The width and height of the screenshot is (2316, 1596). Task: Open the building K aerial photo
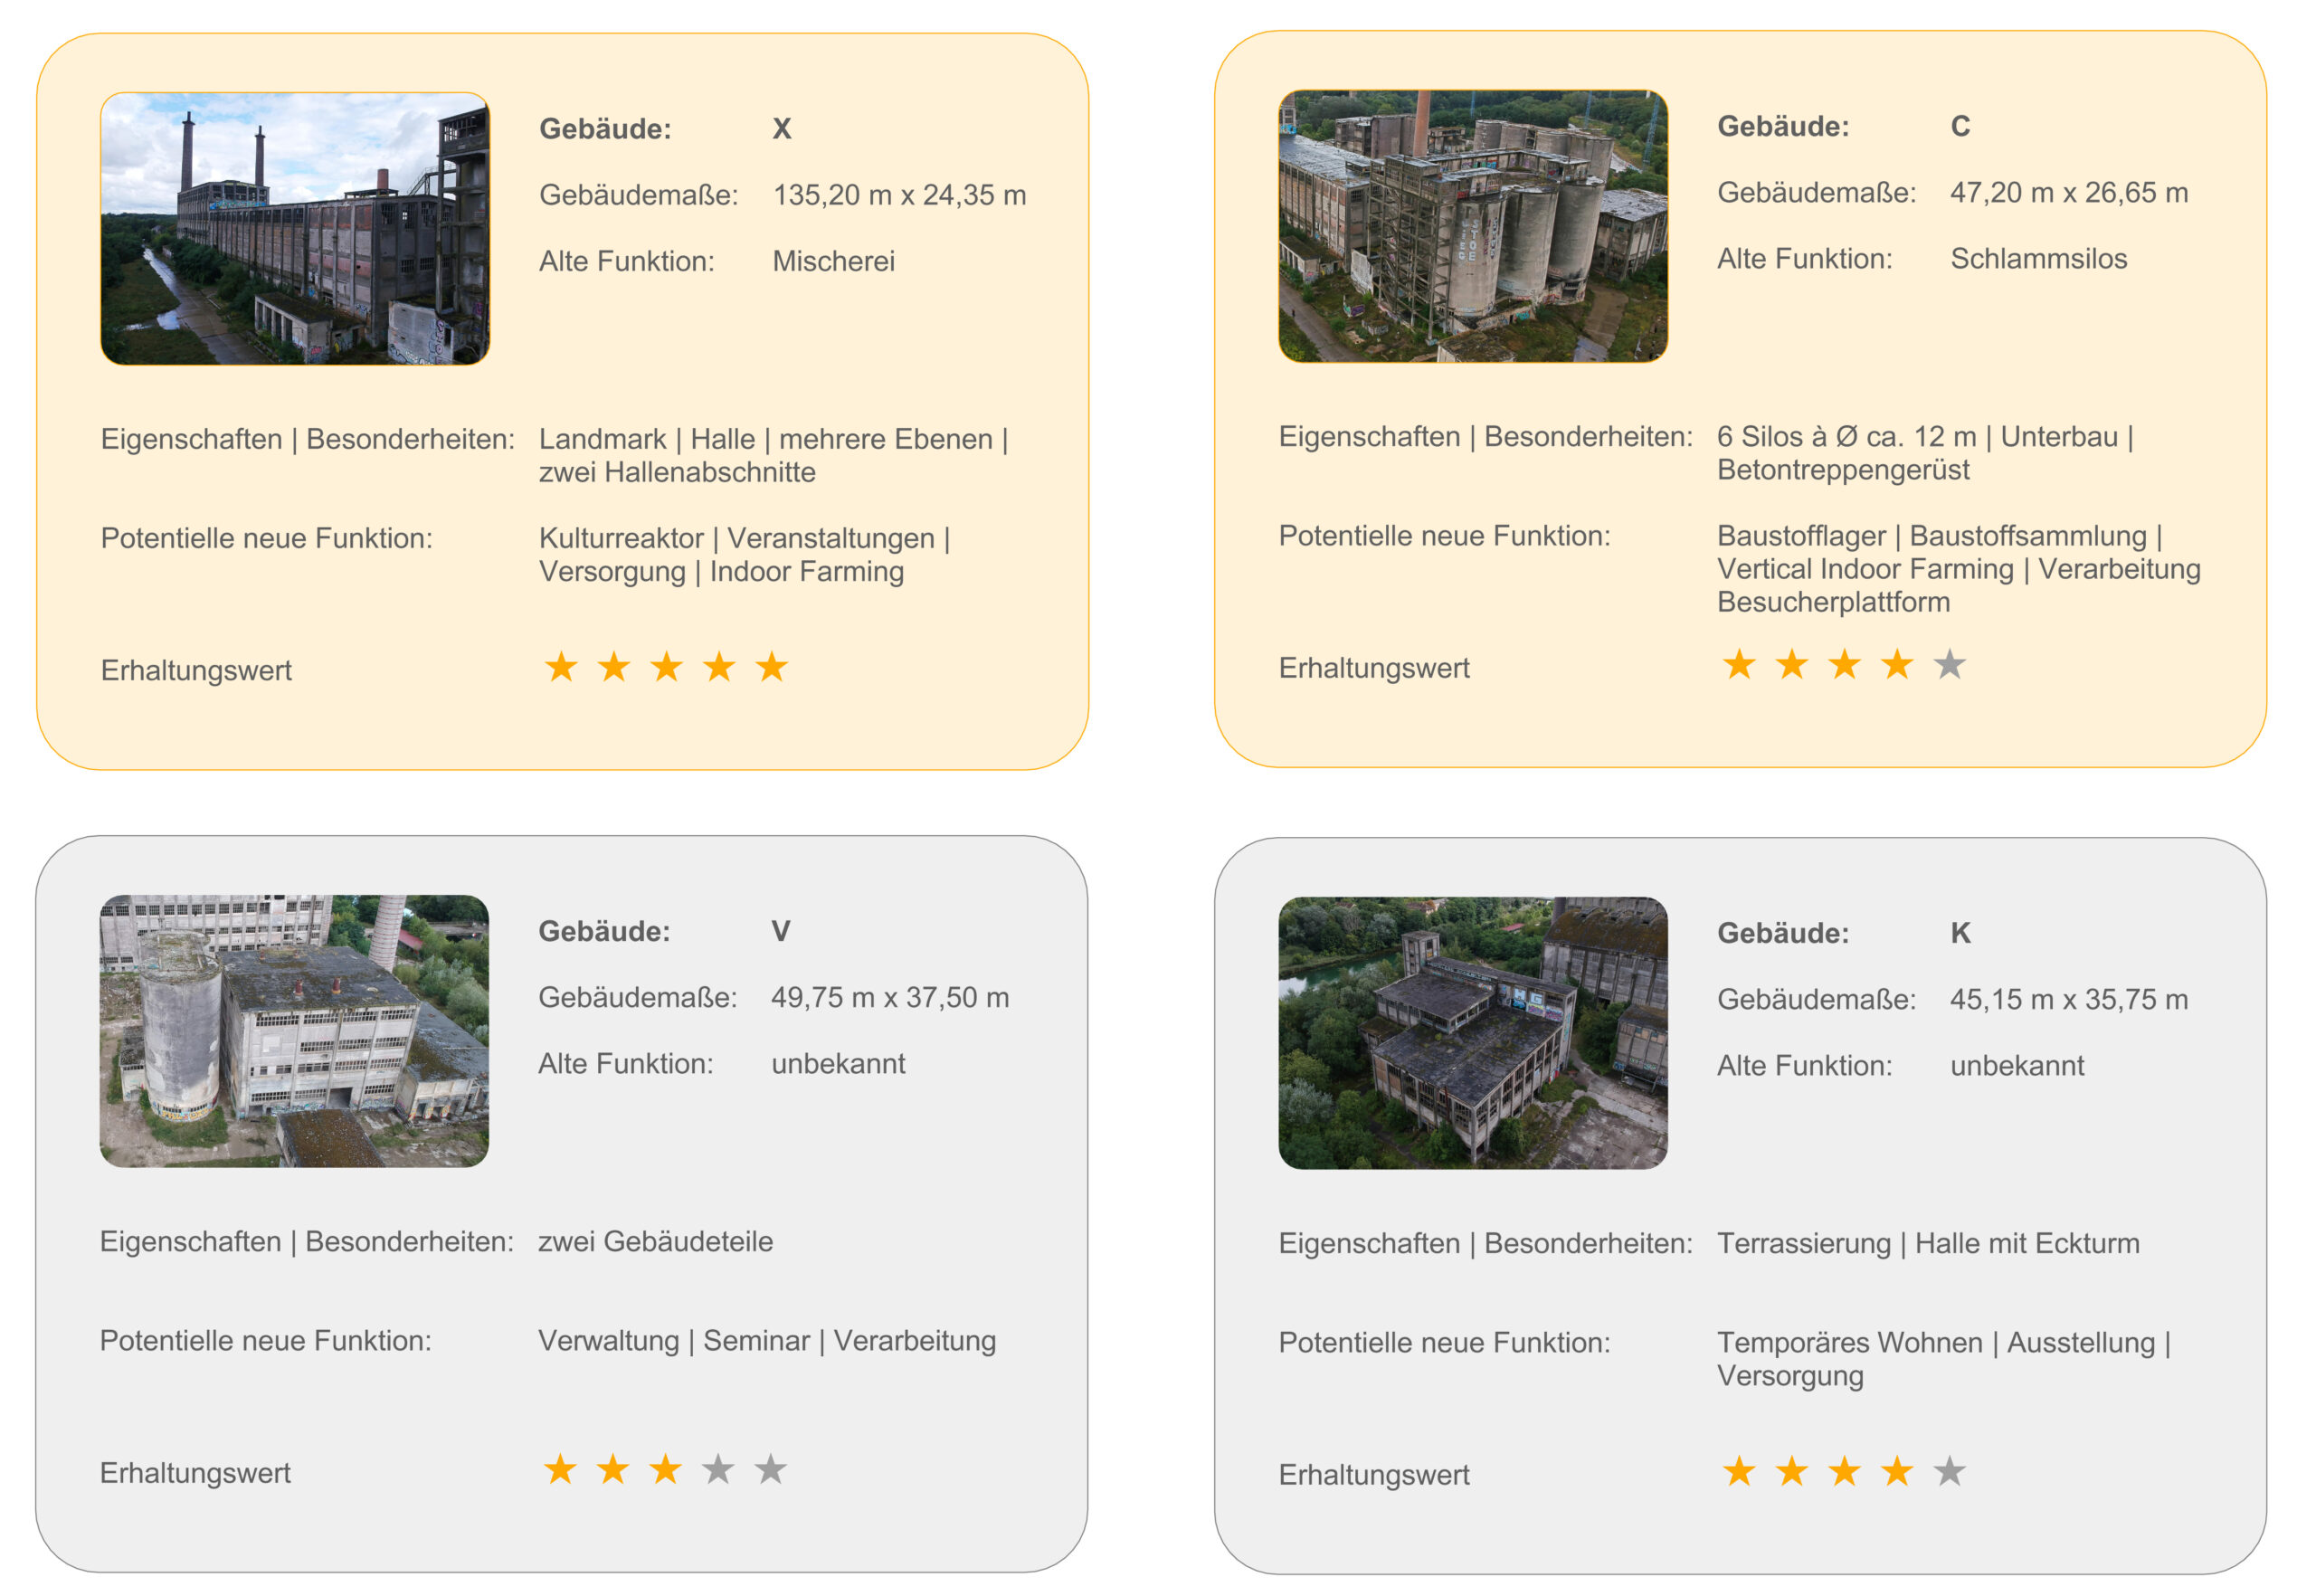pyautogui.click(x=1473, y=1033)
